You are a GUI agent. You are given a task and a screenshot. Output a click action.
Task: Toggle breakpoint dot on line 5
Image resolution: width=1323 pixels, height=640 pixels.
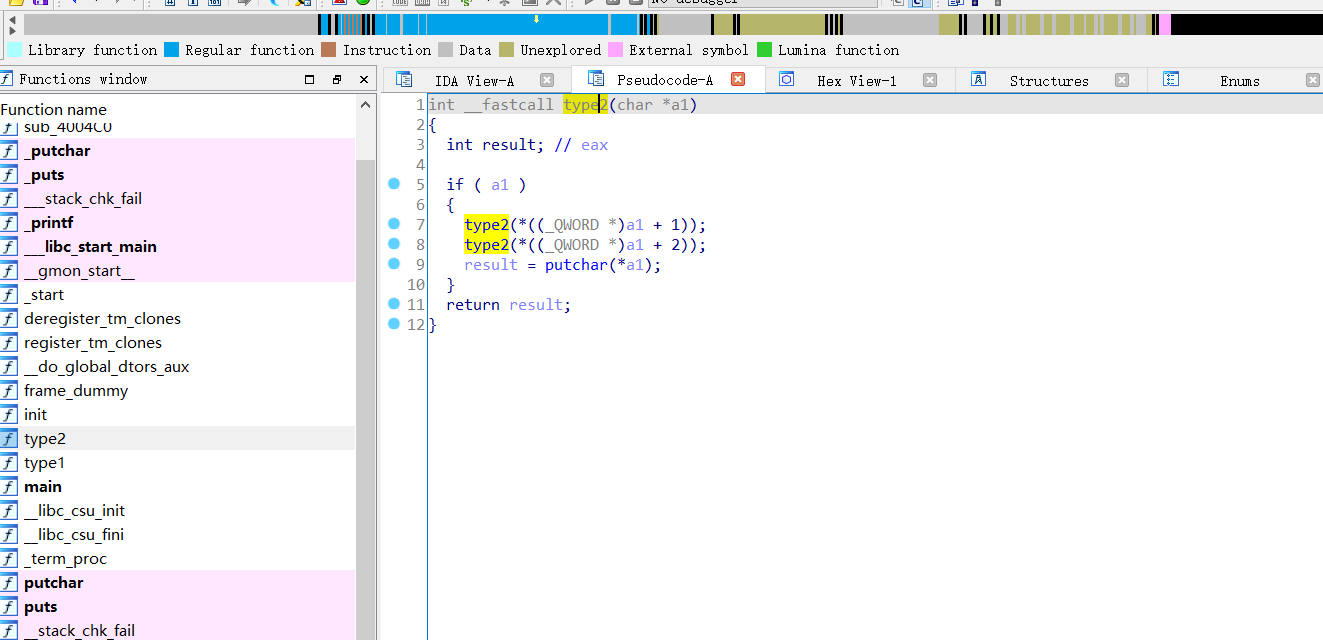pos(394,184)
